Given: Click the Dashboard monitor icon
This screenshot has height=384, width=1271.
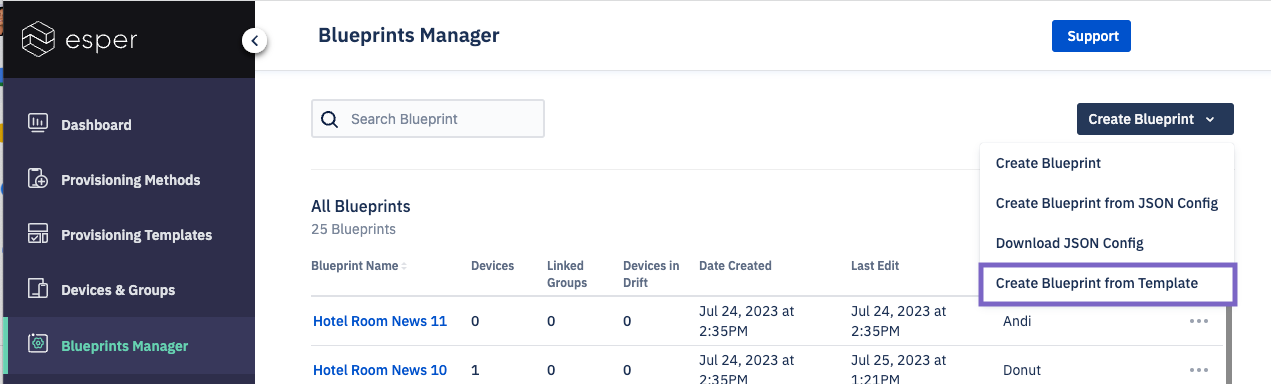Looking at the screenshot, I should (37, 124).
